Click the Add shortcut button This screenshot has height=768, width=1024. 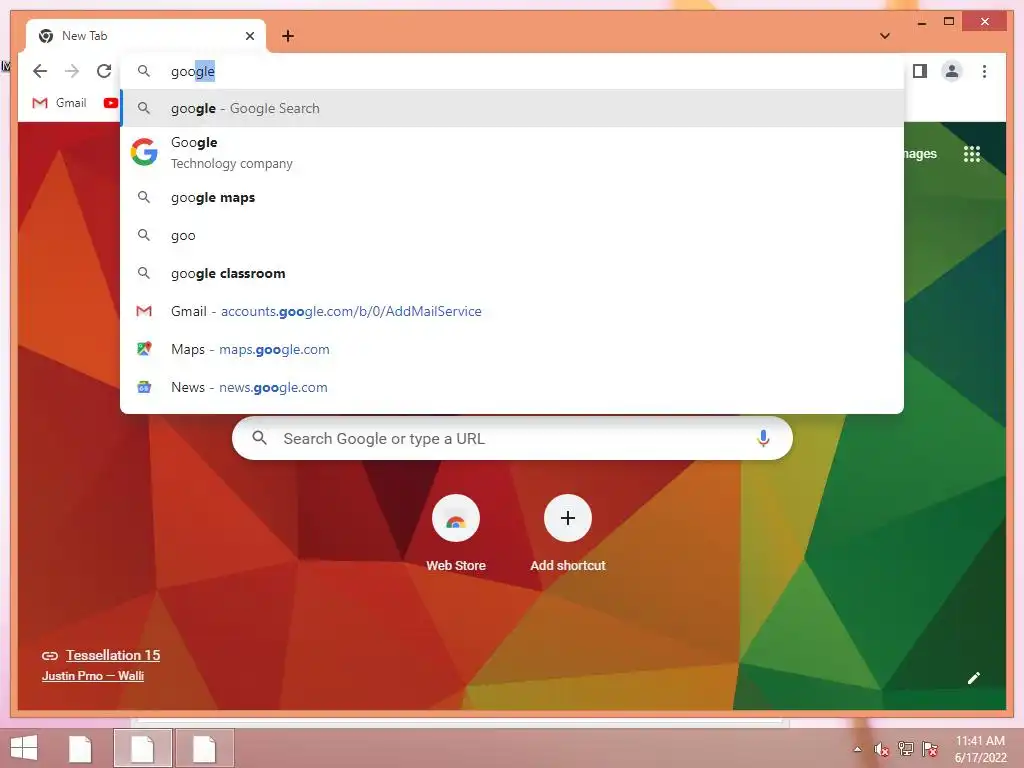click(568, 533)
